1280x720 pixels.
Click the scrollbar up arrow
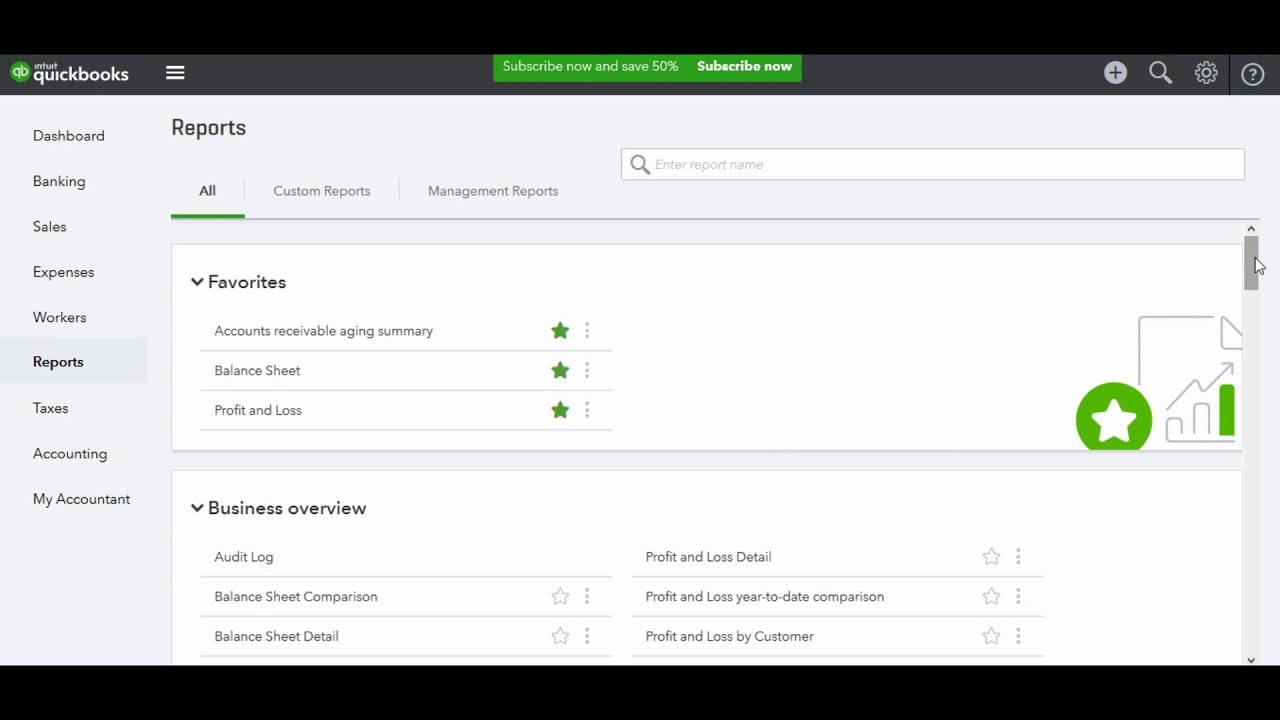point(1250,229)
